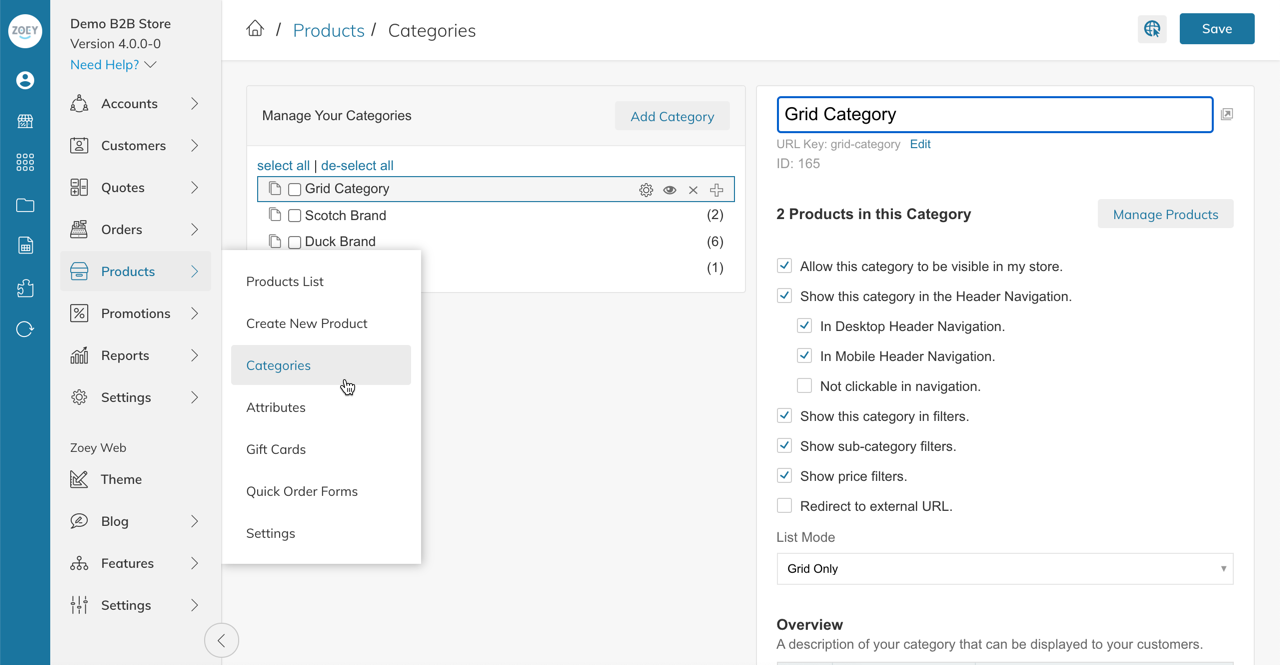Expand the Reports sidebar menu
Image resolution: width=1280 pixels, height=665 pixels.
coord(135,356)
